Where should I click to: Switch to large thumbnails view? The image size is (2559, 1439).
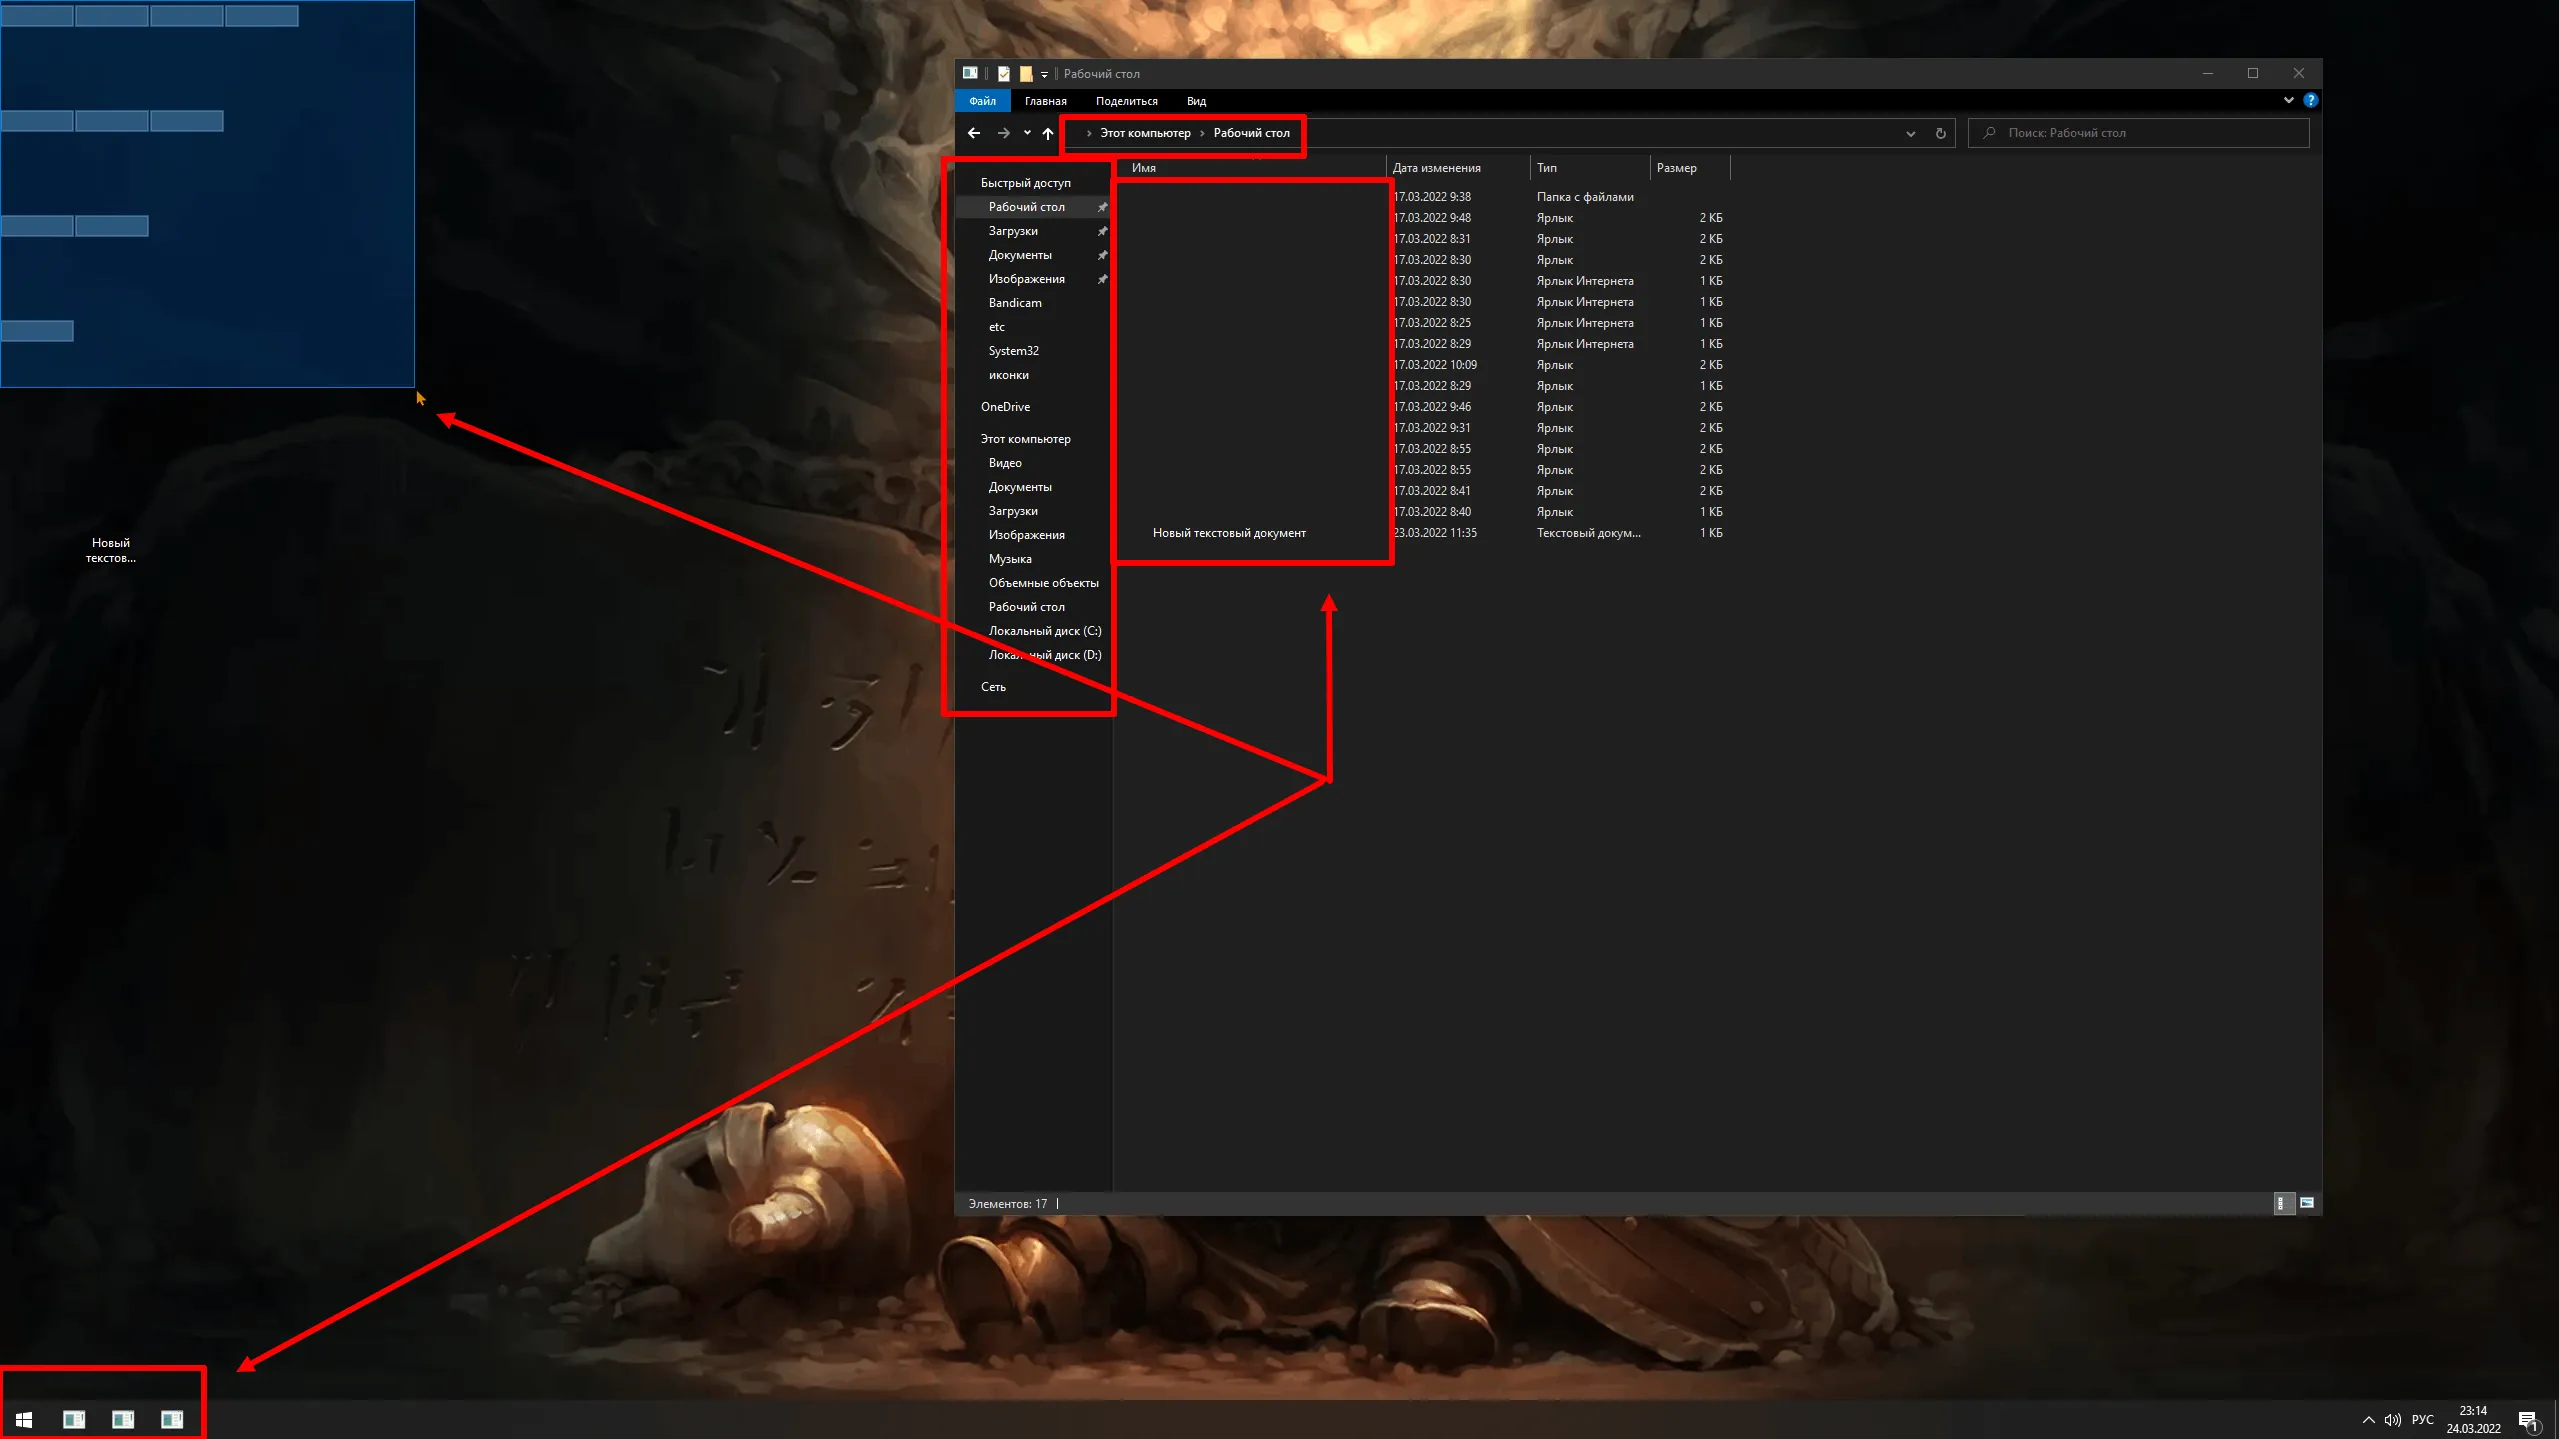[2306, 1203]
